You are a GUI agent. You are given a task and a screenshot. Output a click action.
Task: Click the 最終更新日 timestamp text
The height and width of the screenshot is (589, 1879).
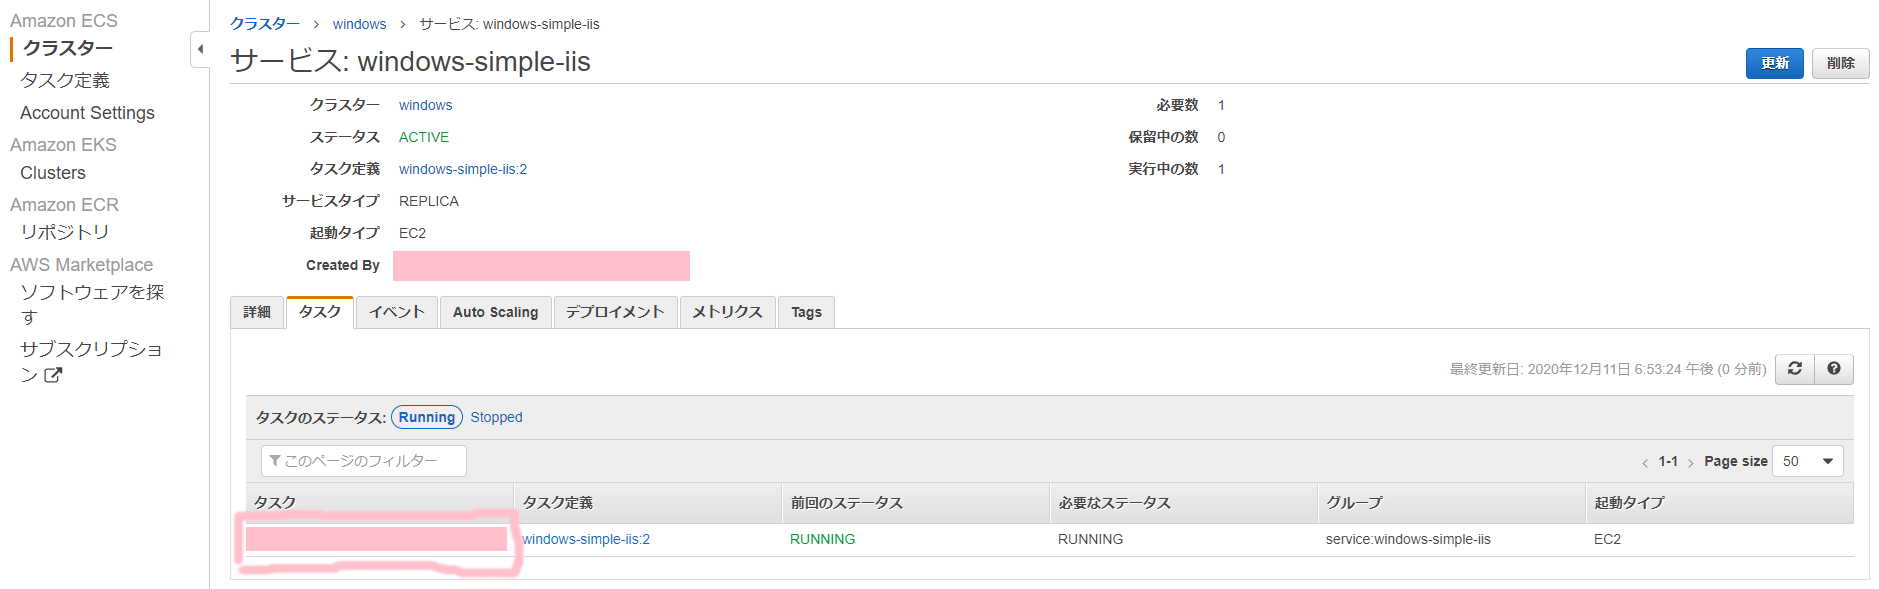click(1608, 369)
